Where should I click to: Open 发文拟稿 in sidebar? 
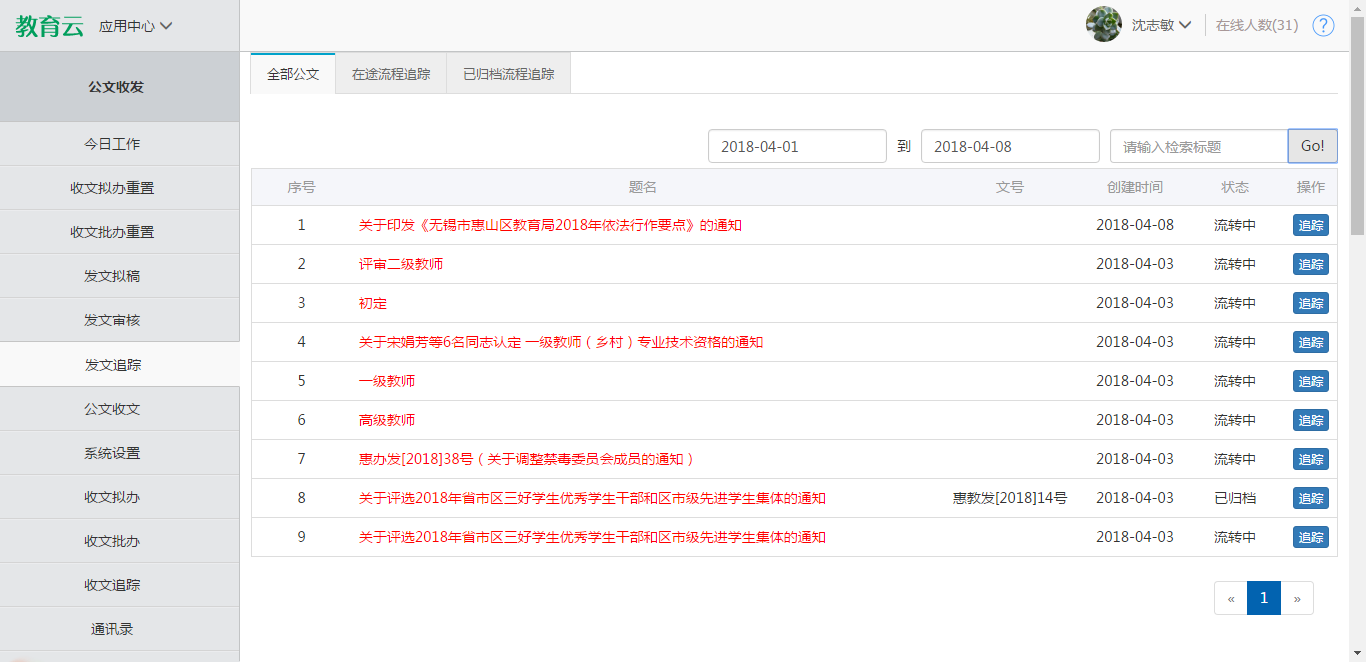coord(112,276)
